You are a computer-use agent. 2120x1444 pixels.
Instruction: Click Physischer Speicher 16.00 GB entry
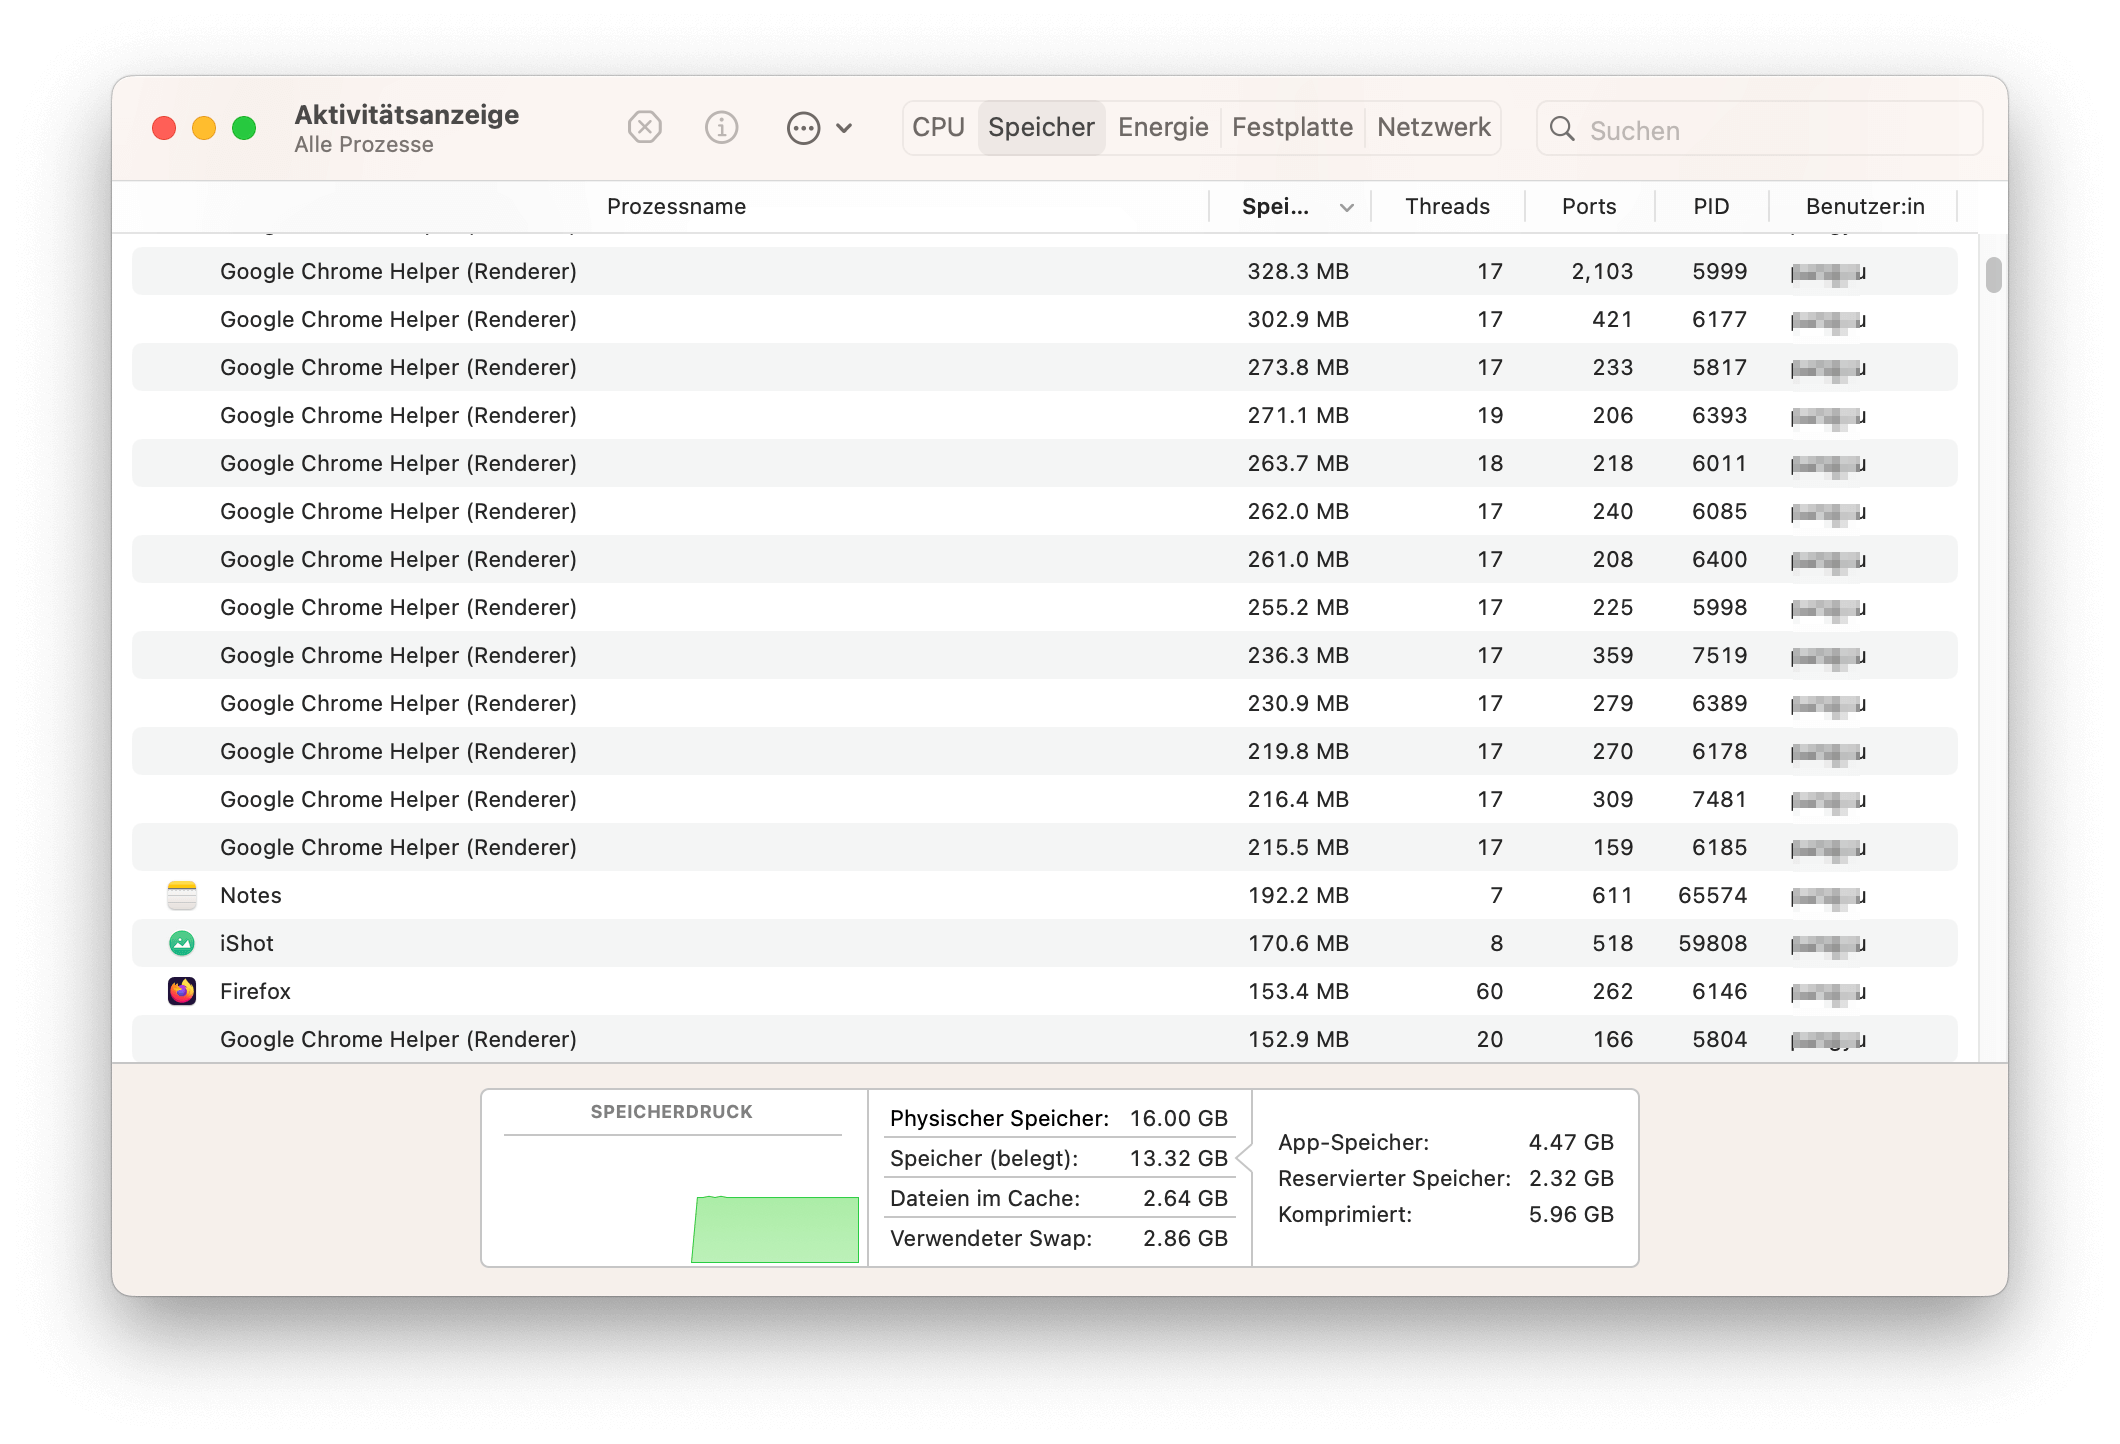[x=1059, y=1118]
